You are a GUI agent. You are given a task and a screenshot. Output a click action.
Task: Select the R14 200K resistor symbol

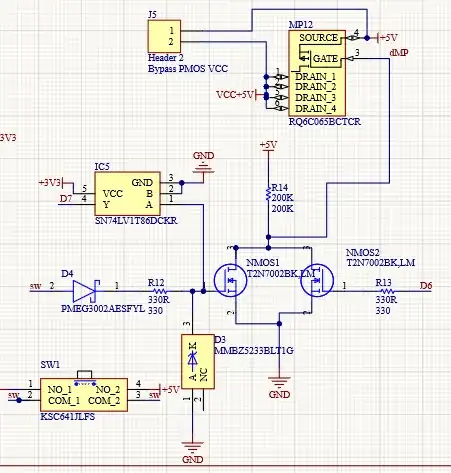point(268,194)
